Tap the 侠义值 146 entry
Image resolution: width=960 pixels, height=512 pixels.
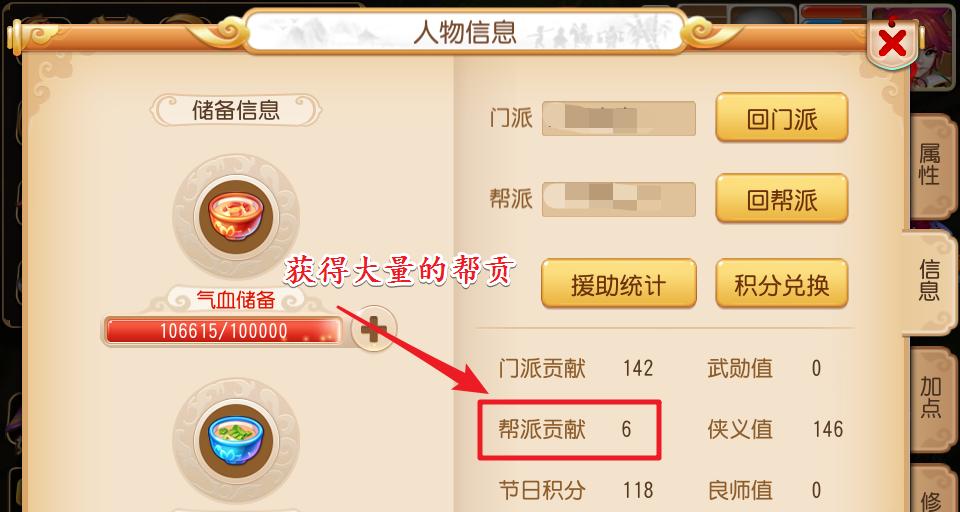[775, 429]
